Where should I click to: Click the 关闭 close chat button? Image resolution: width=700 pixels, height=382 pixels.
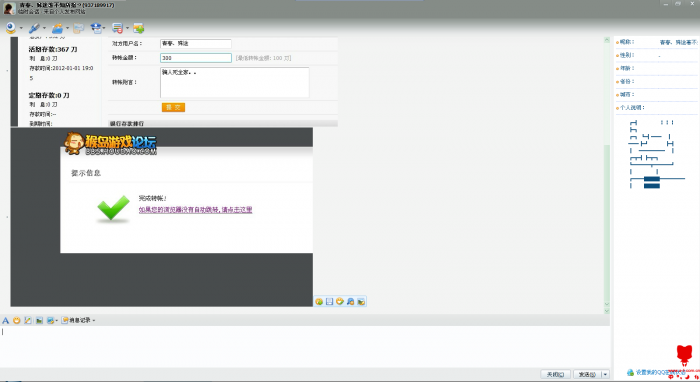pyautogui.click(x=555, y=374)
